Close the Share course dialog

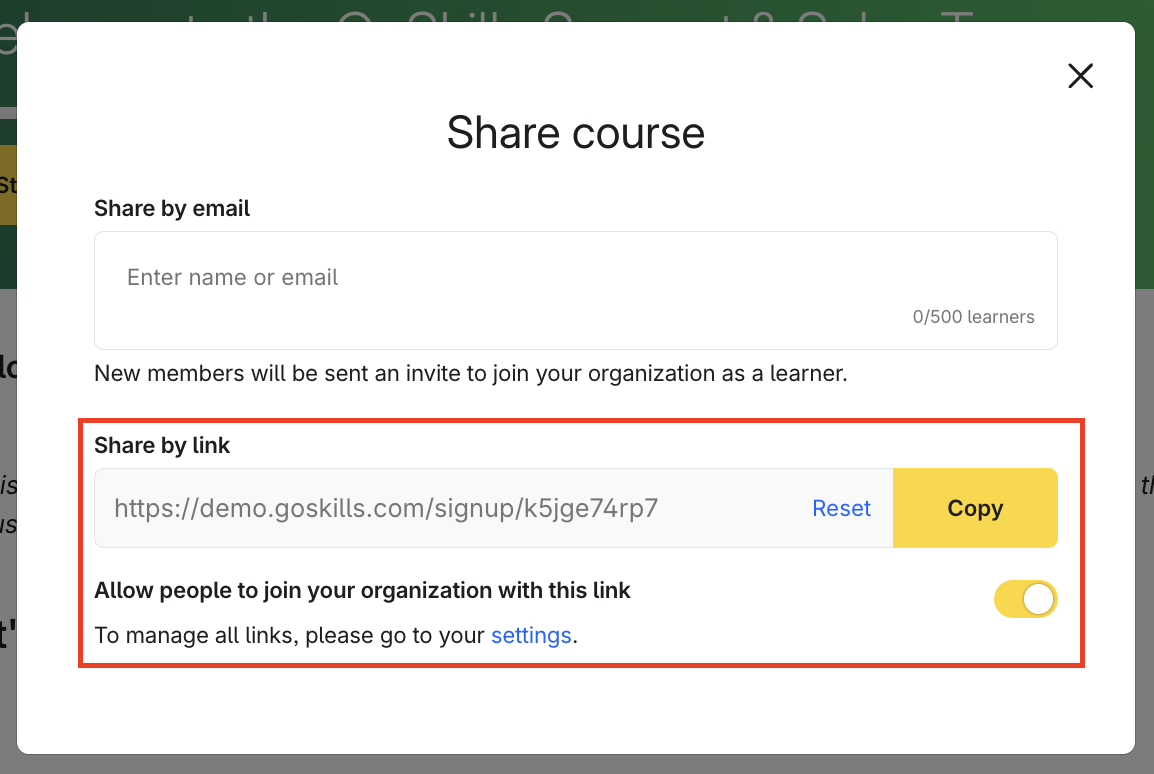click(x=1080, y=76)
